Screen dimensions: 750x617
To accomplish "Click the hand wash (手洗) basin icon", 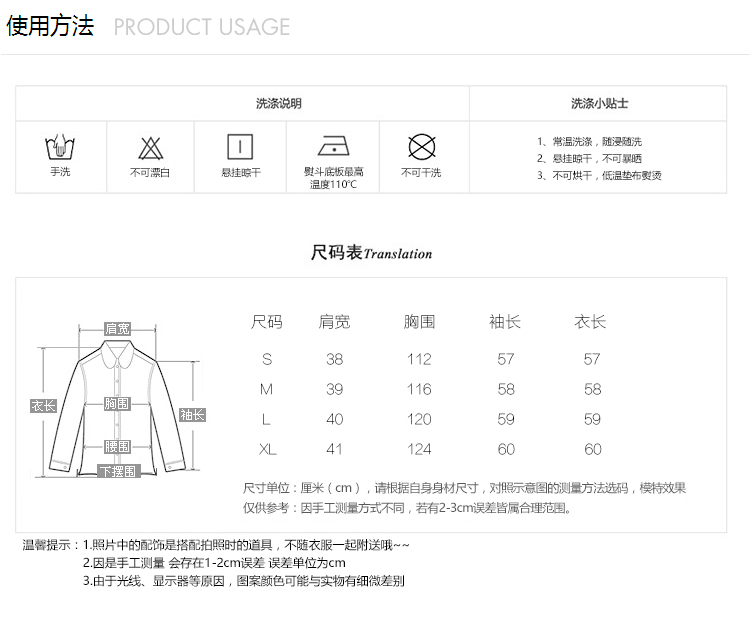I will coord(60,148).
